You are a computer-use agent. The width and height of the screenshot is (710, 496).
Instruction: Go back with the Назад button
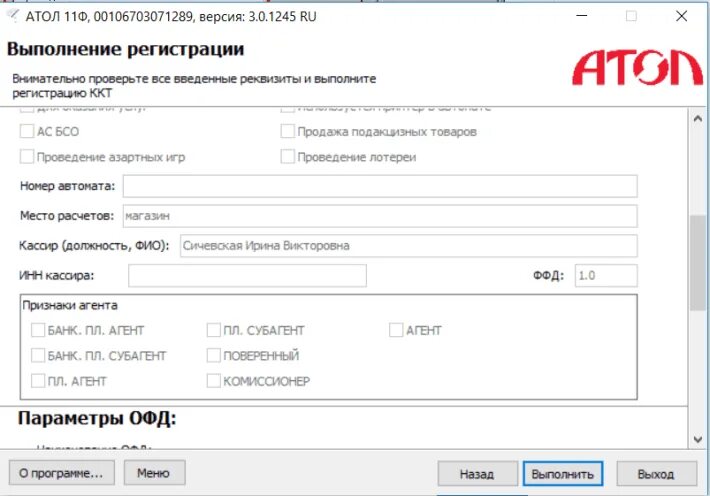[x=478, y=474]
